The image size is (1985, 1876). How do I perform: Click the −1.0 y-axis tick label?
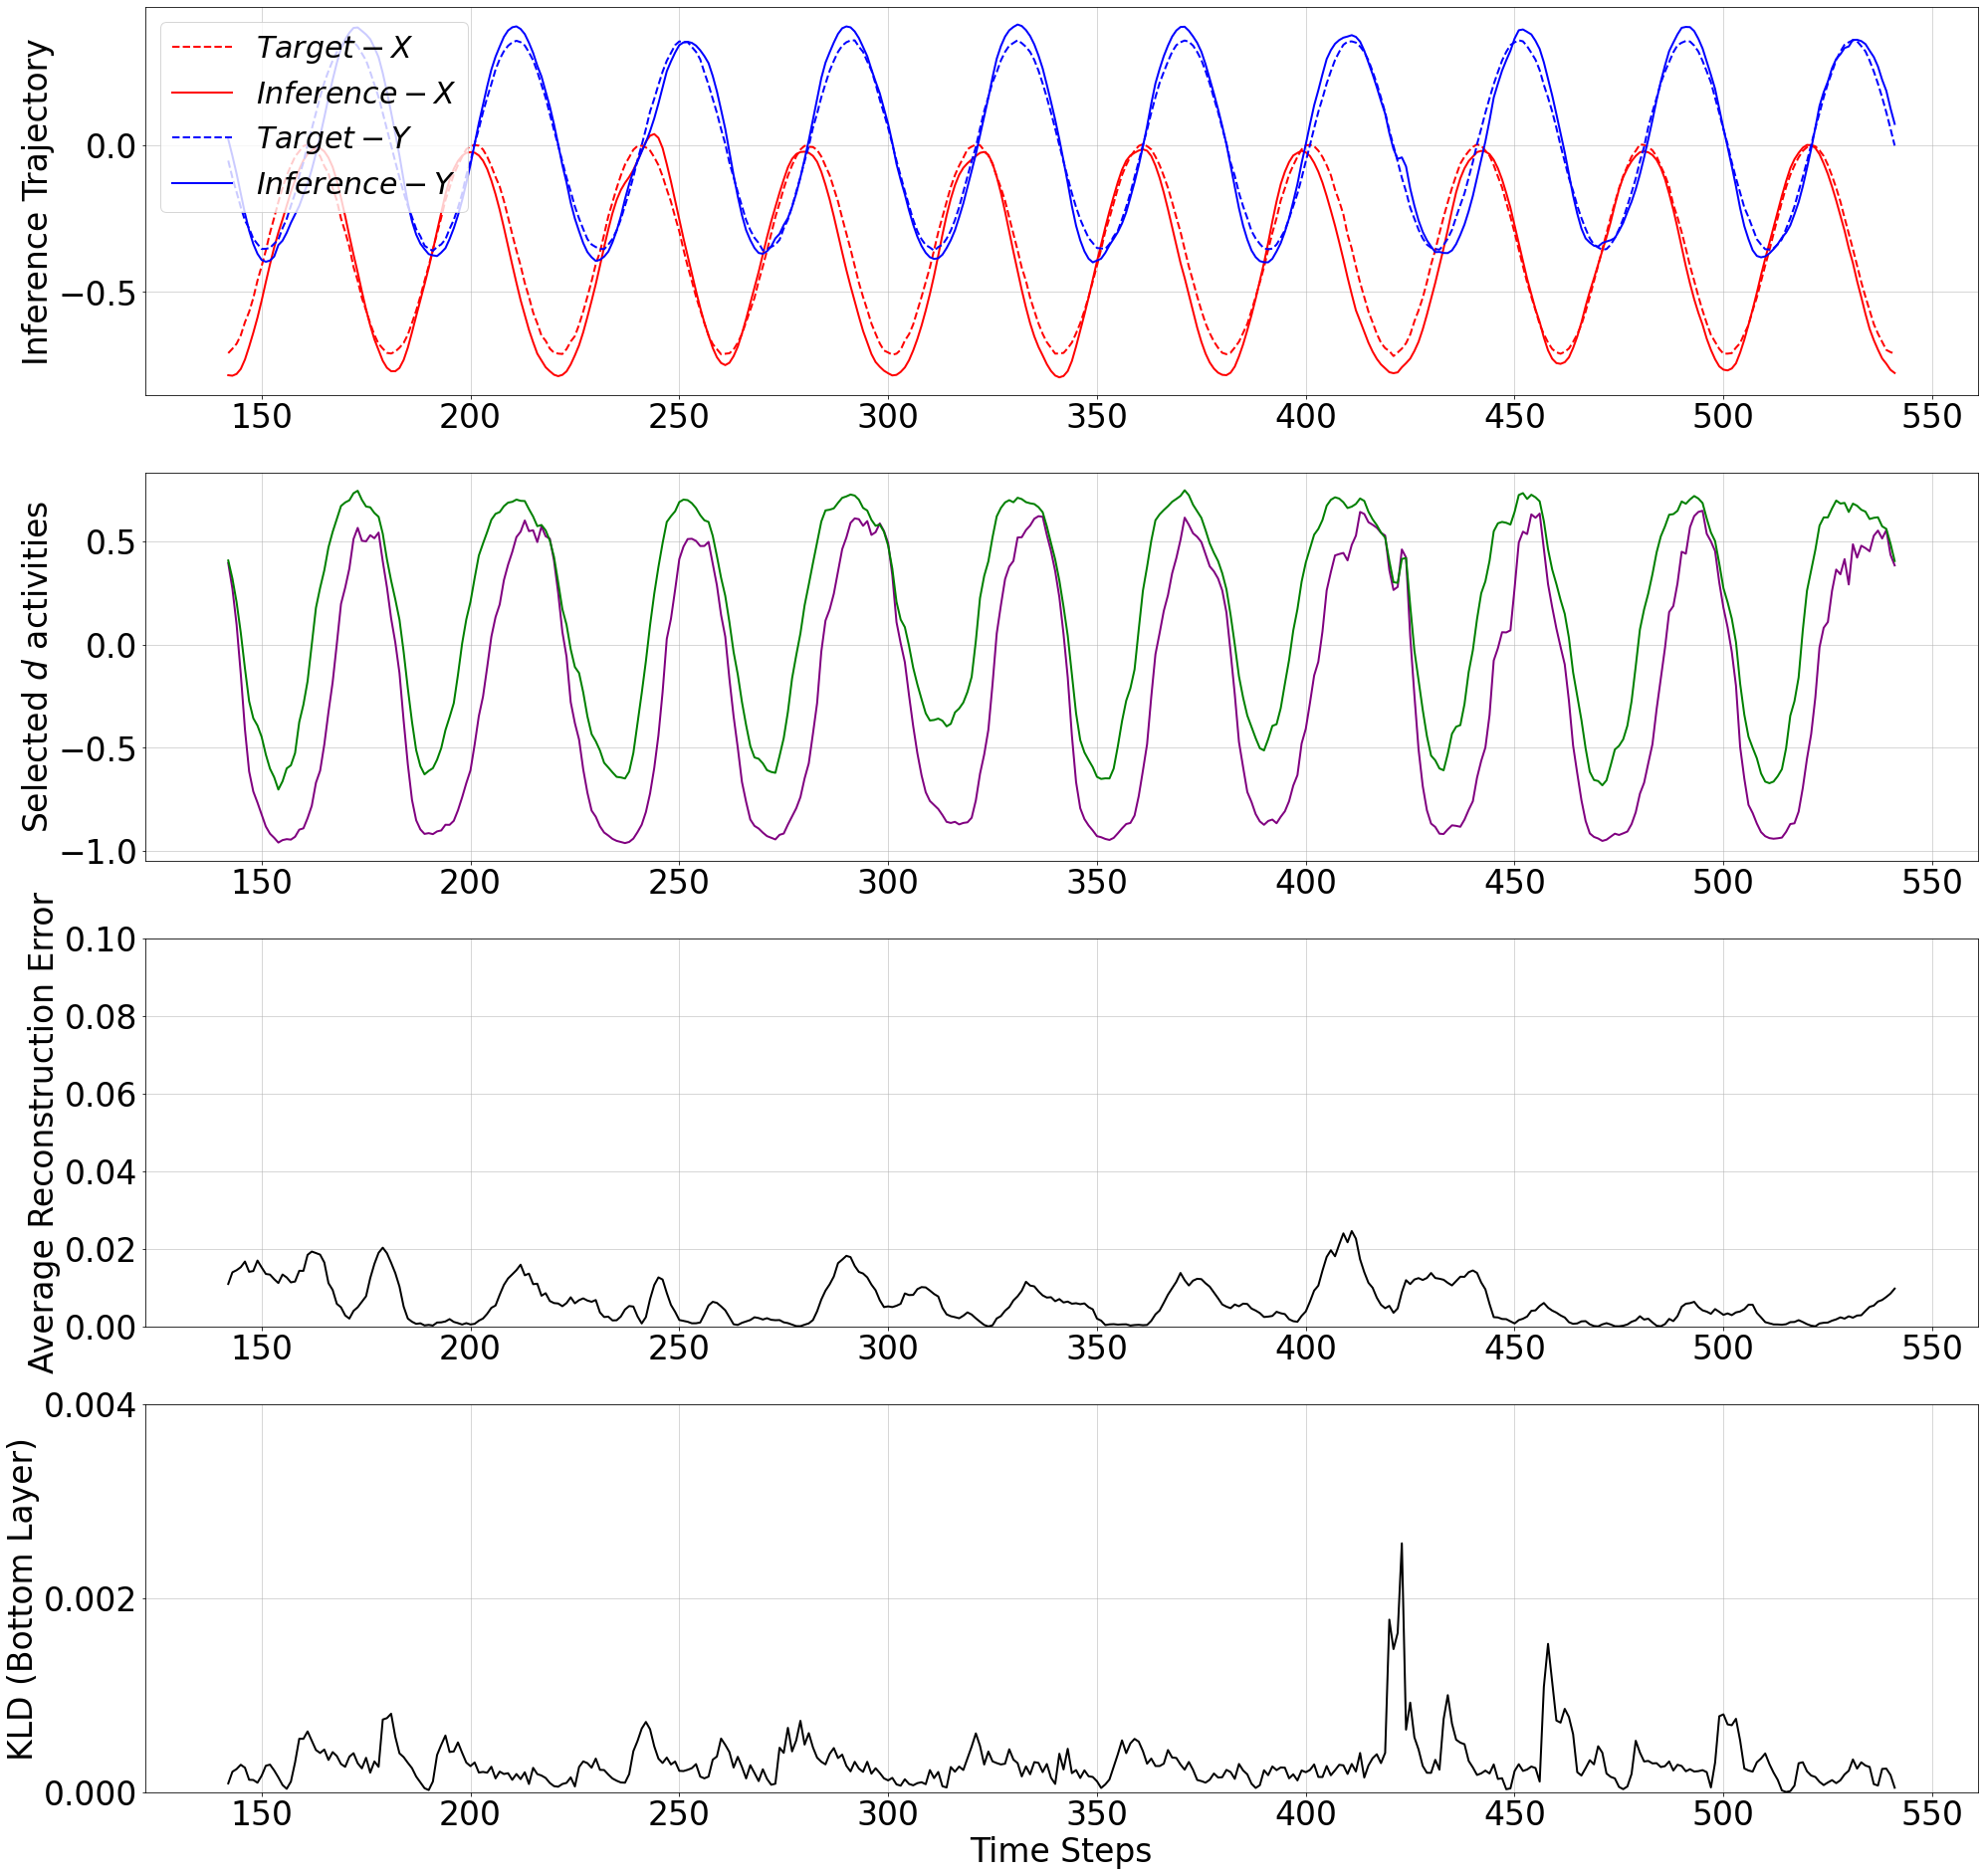click(97, 852)
